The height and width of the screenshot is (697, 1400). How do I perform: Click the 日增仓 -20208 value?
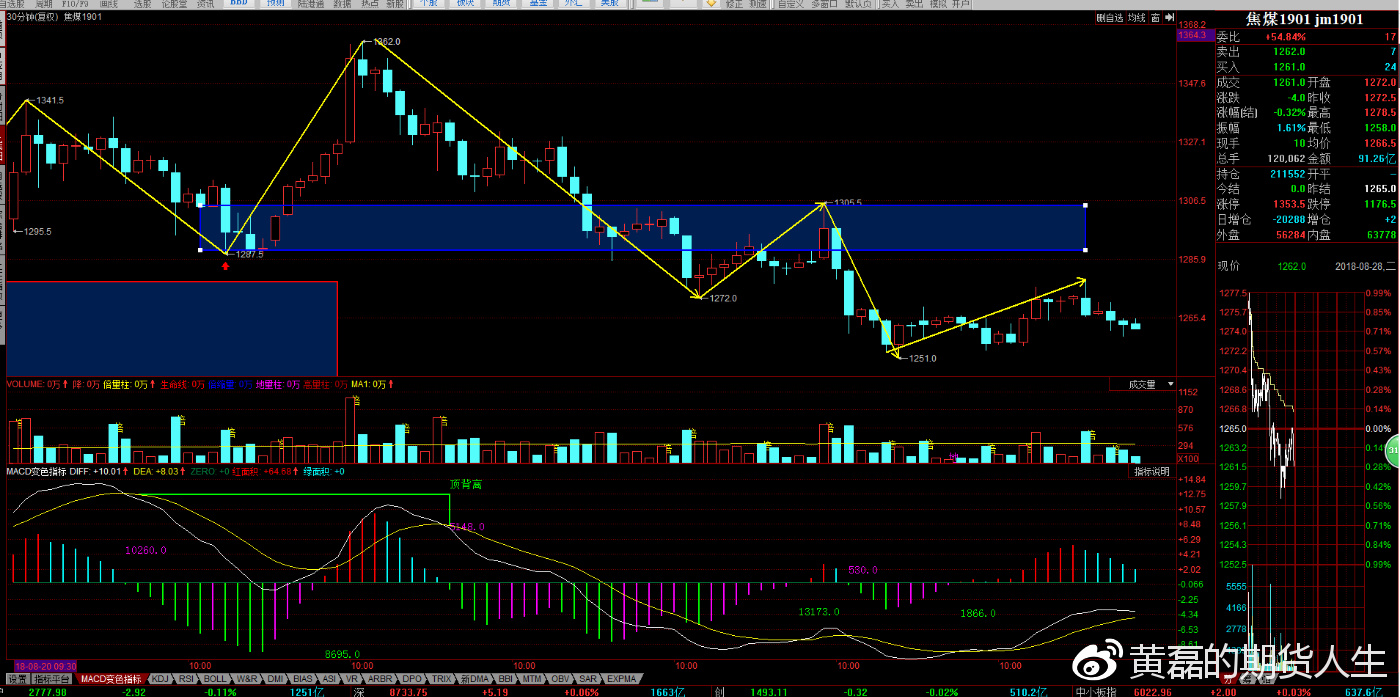(1290, 219)
